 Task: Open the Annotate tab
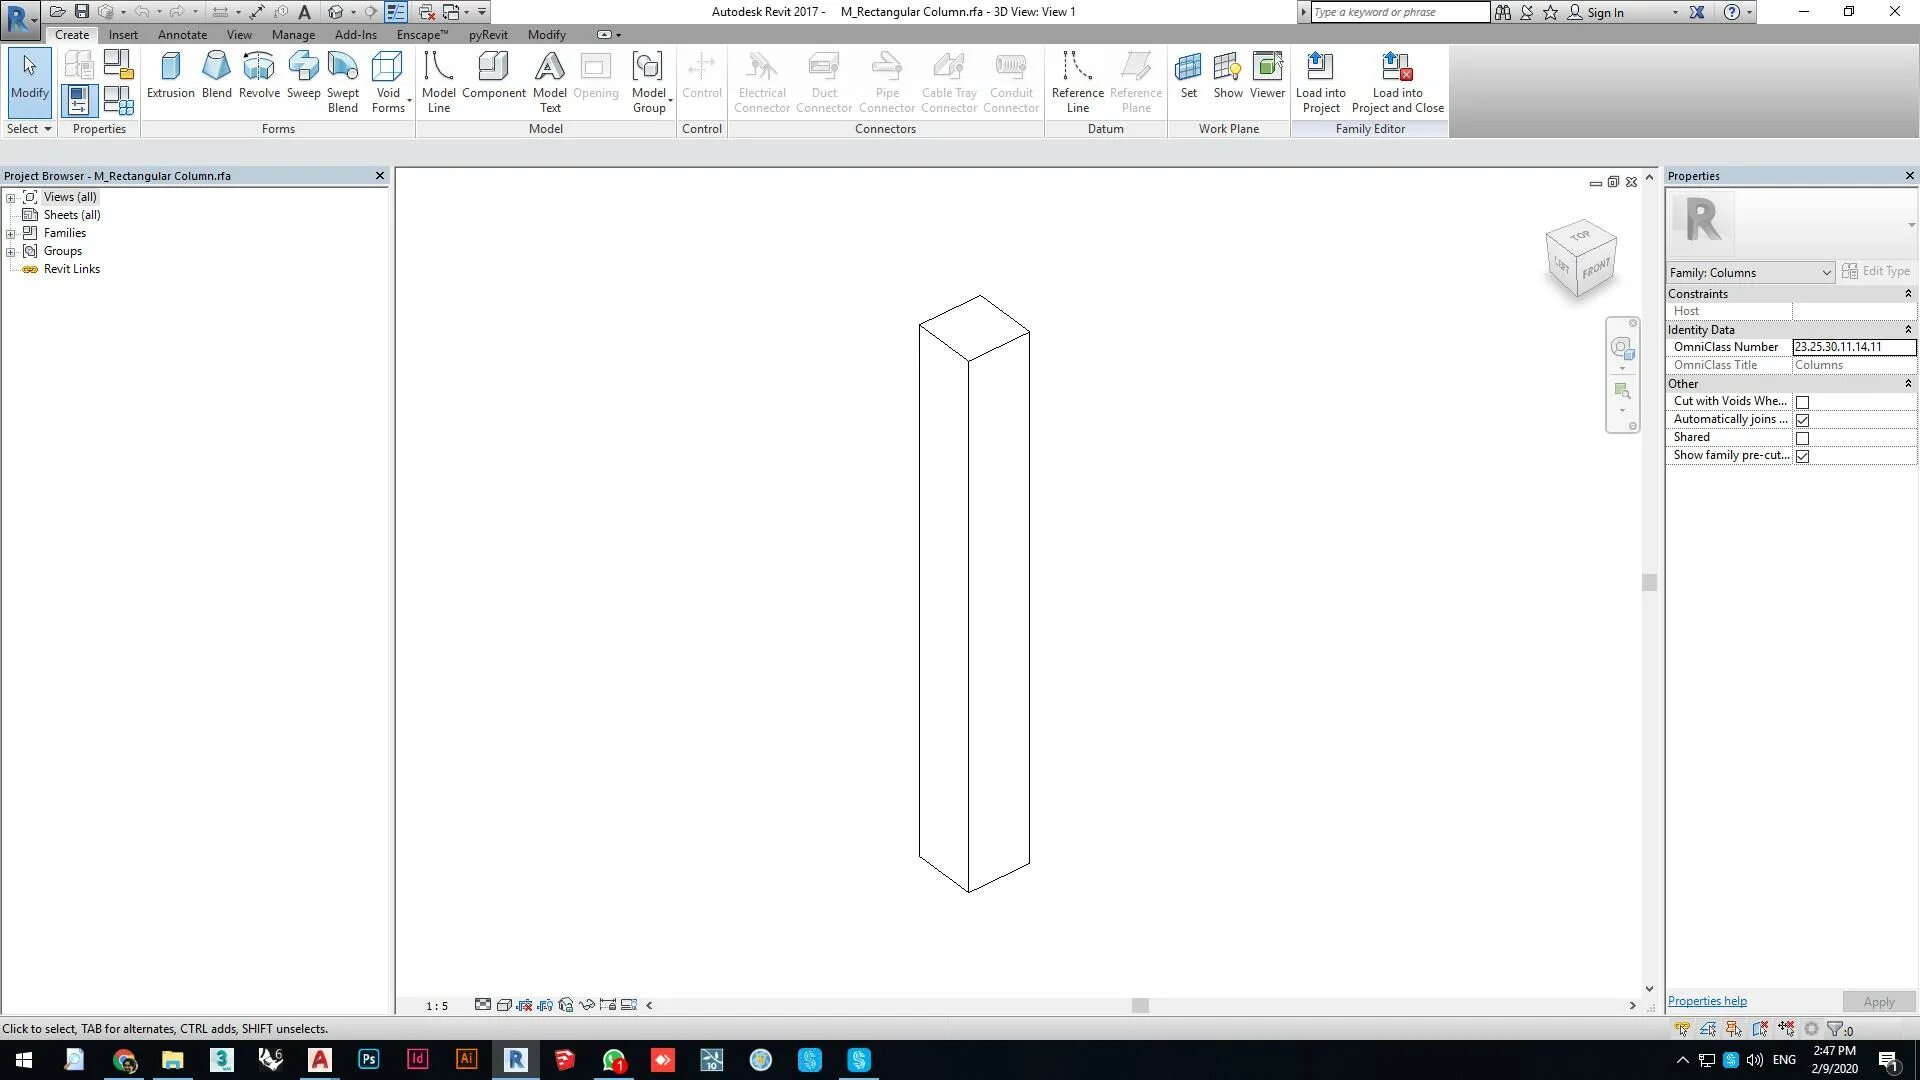182,35
